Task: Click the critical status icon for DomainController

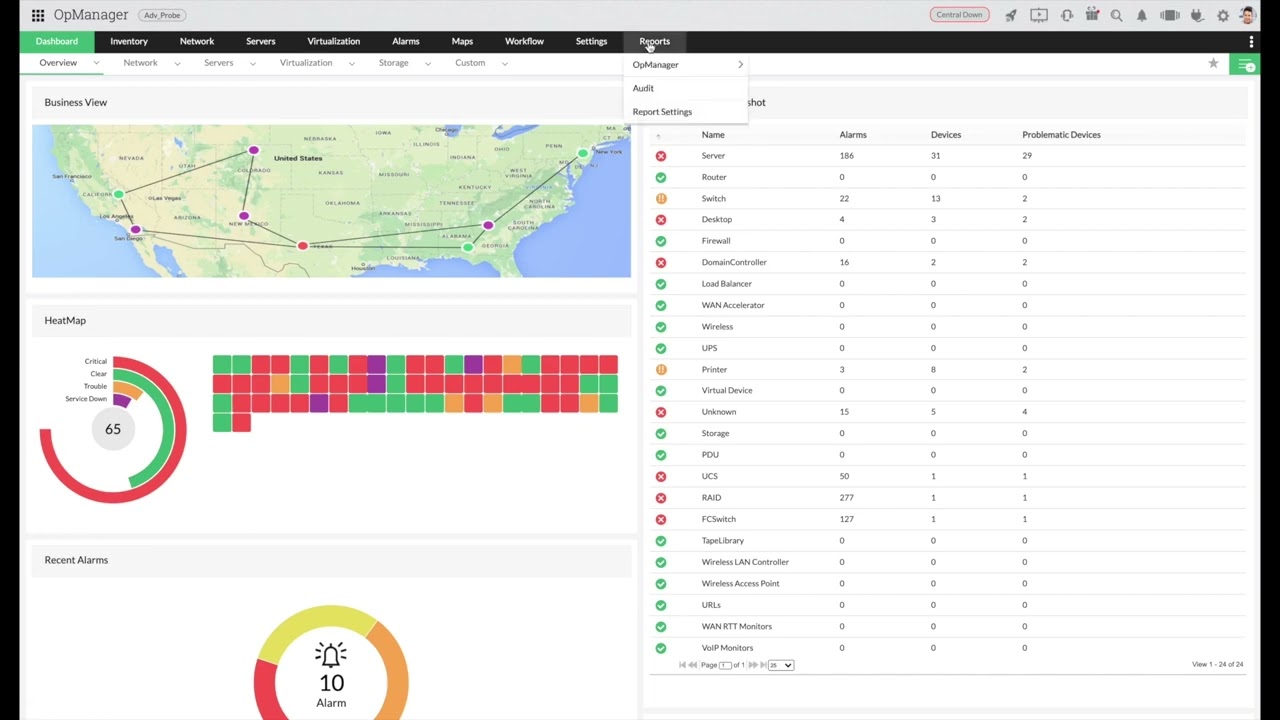Action: pos(661,263)
